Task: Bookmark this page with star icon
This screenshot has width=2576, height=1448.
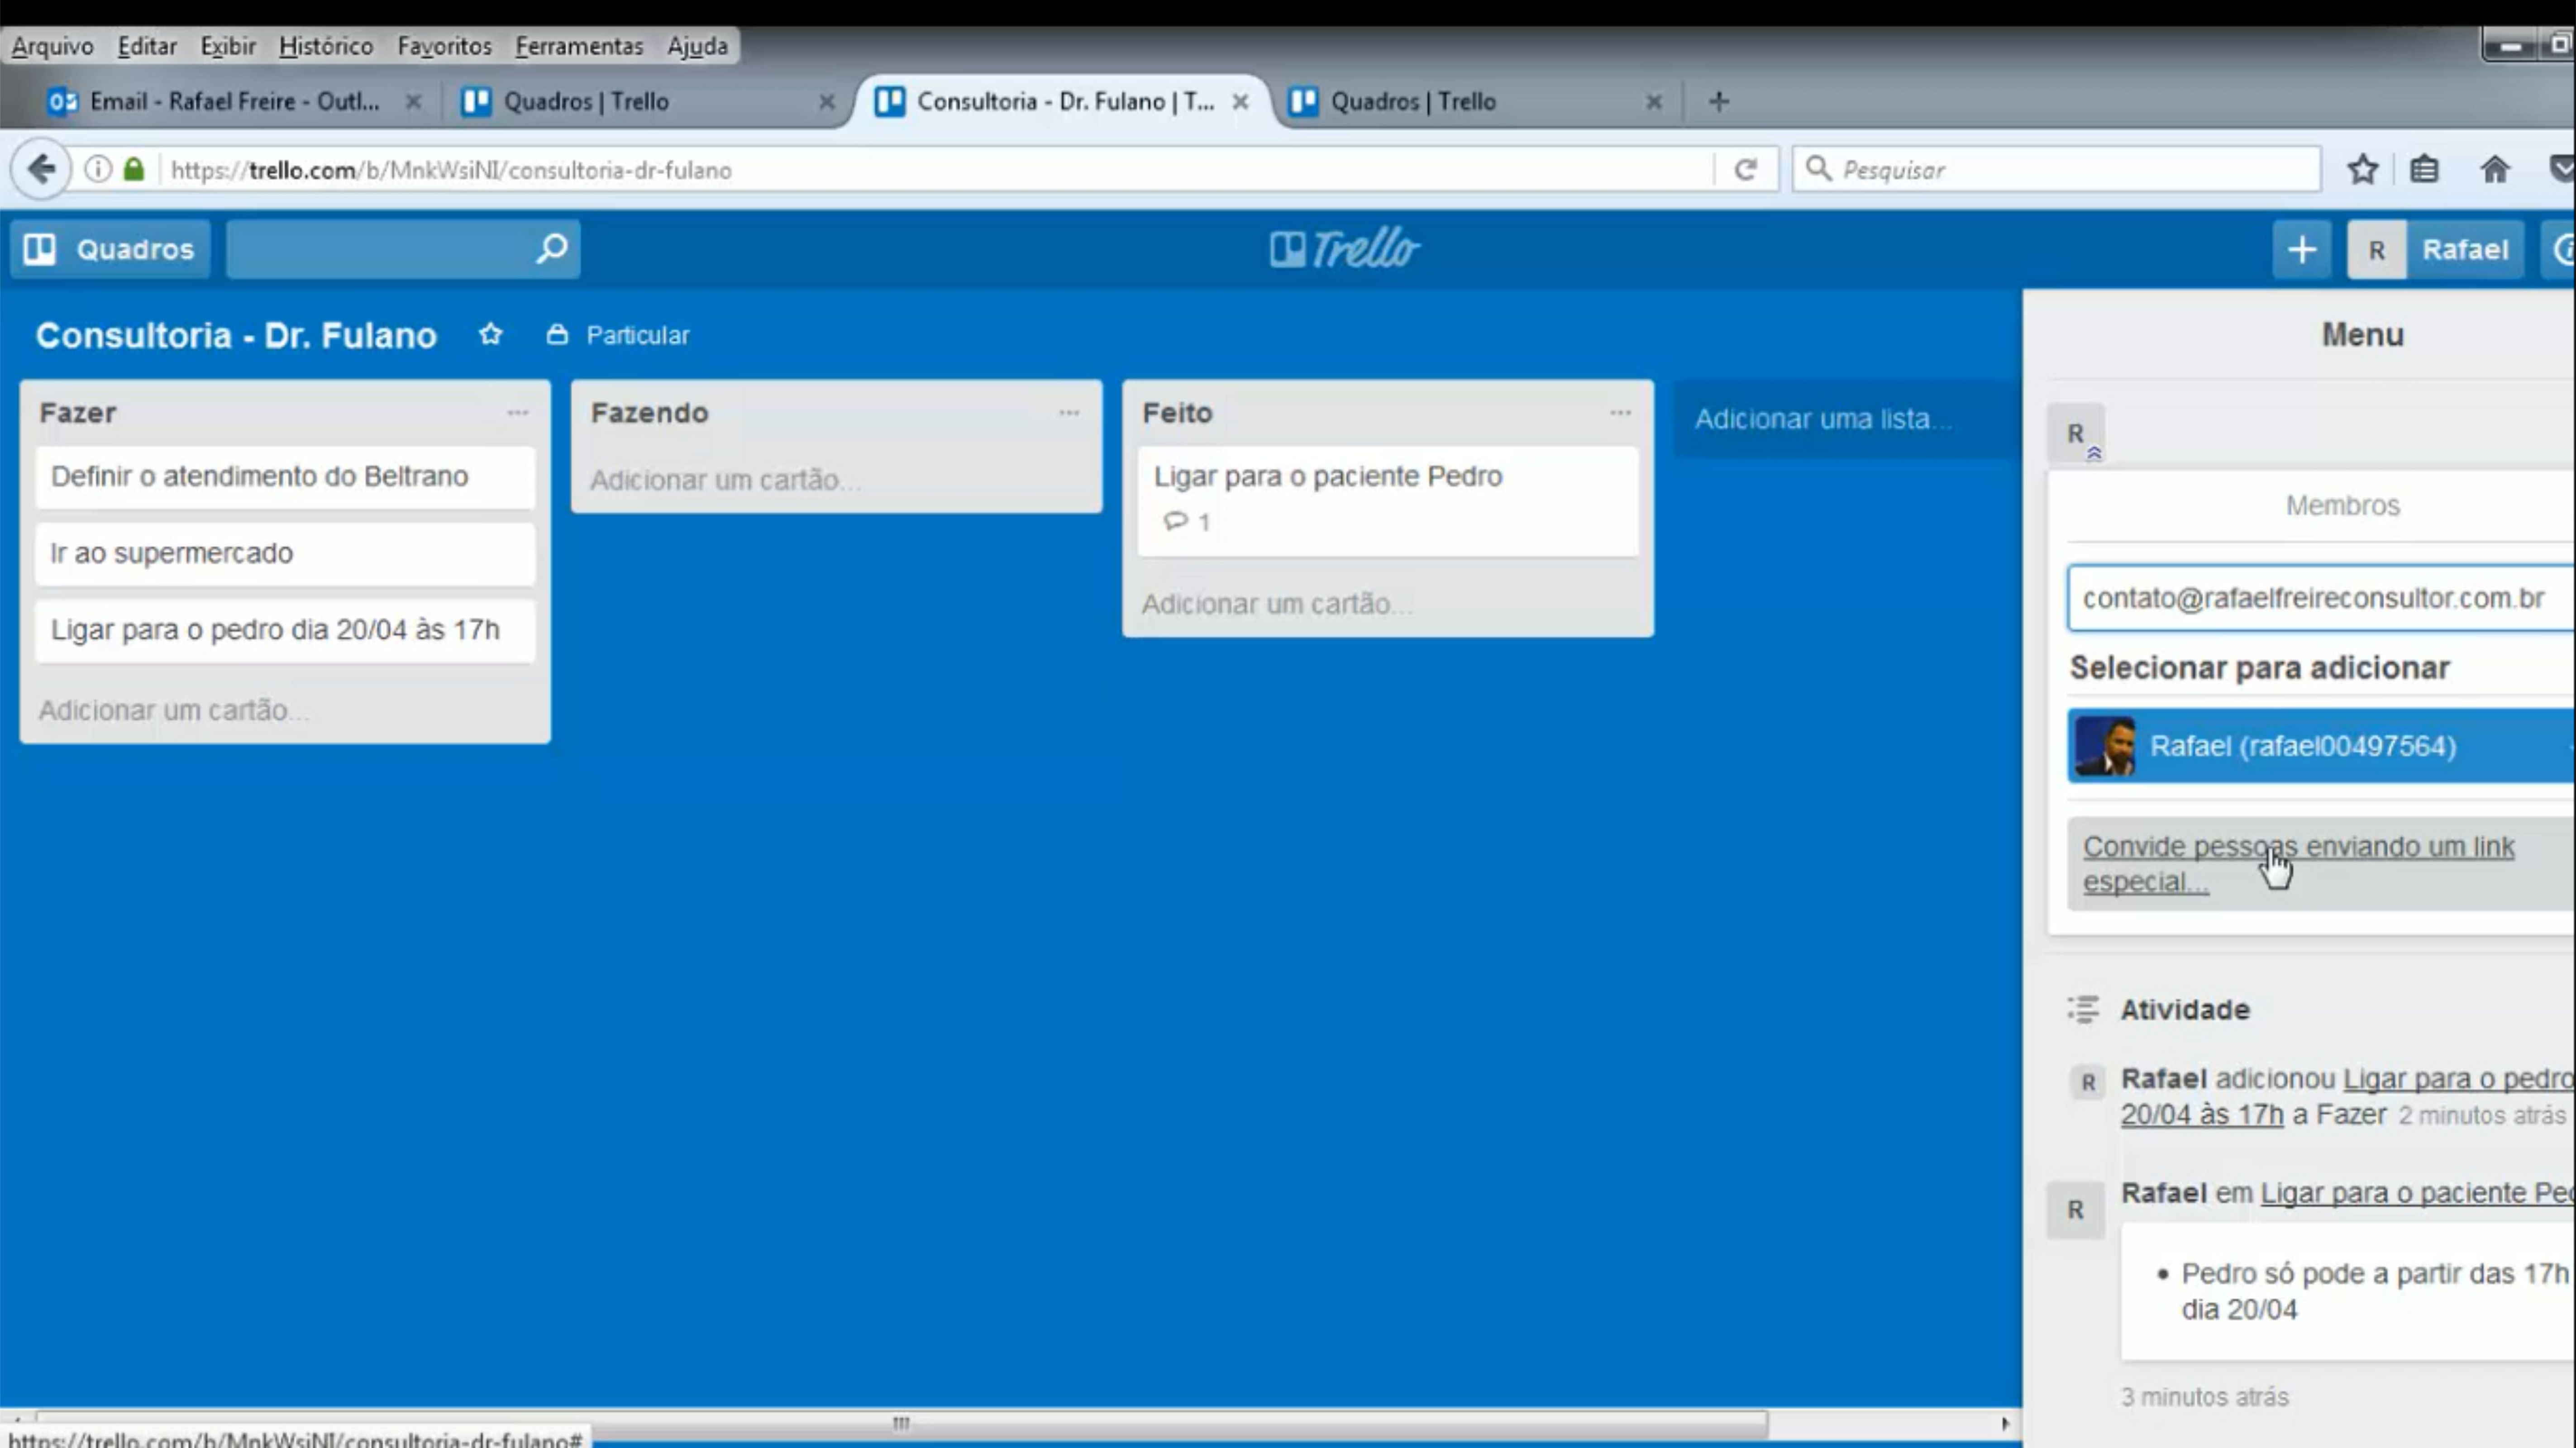Action: click(x=2363, y=169)
